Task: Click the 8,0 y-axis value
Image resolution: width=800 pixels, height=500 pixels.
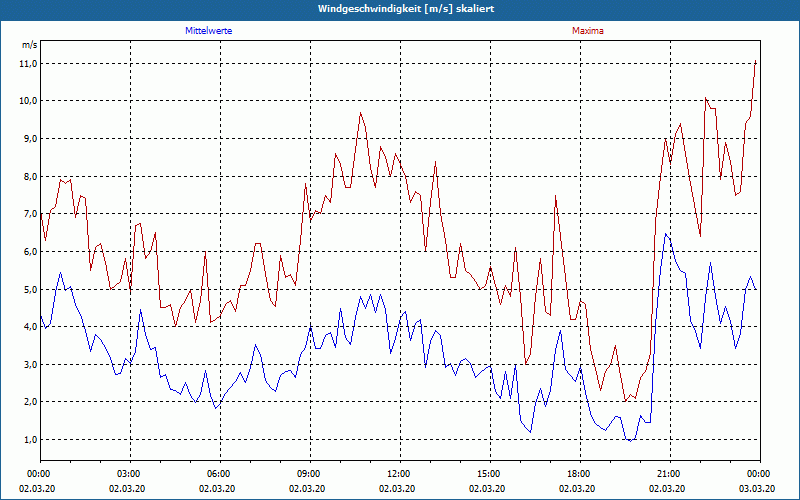Action: (x=30, y=177)
